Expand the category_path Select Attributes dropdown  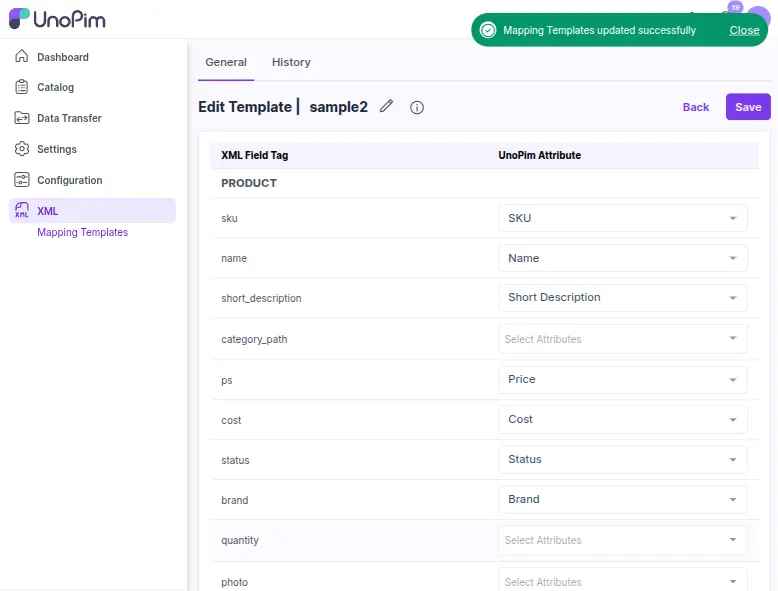[x=622, y=339]
